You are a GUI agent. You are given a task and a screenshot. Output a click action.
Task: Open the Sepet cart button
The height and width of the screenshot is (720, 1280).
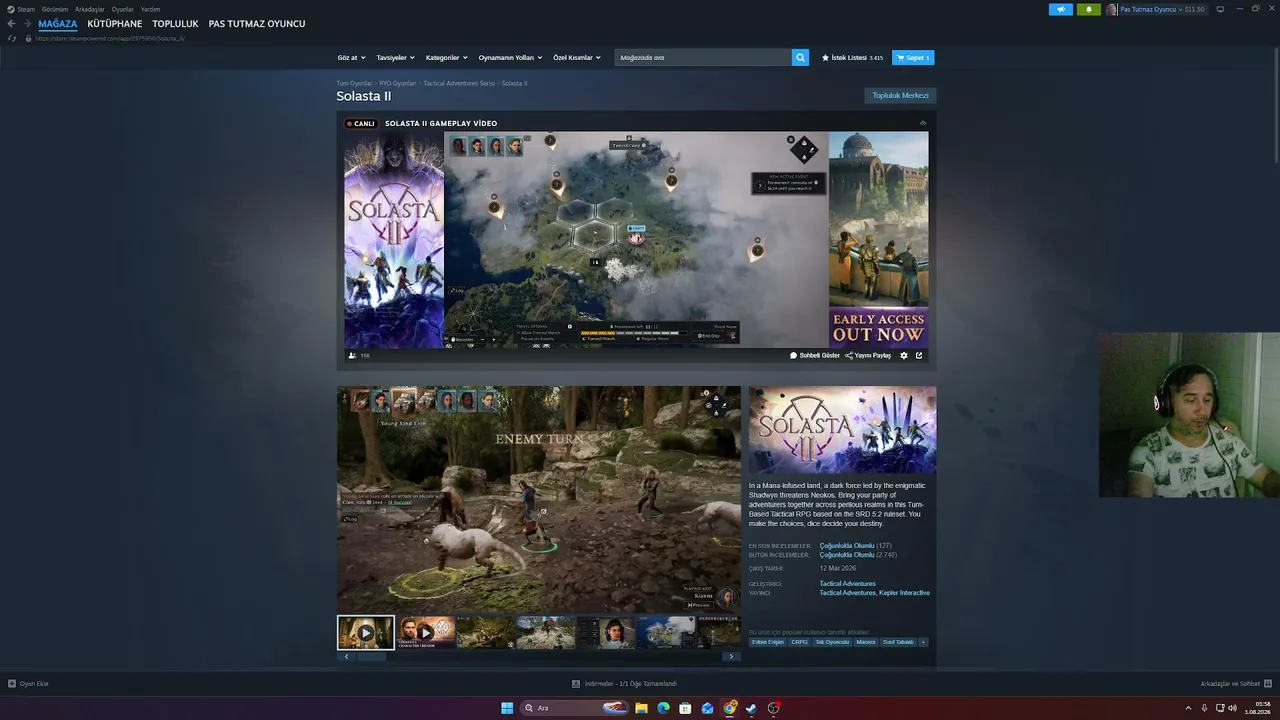pyautogui.click(x=913, y=58)
